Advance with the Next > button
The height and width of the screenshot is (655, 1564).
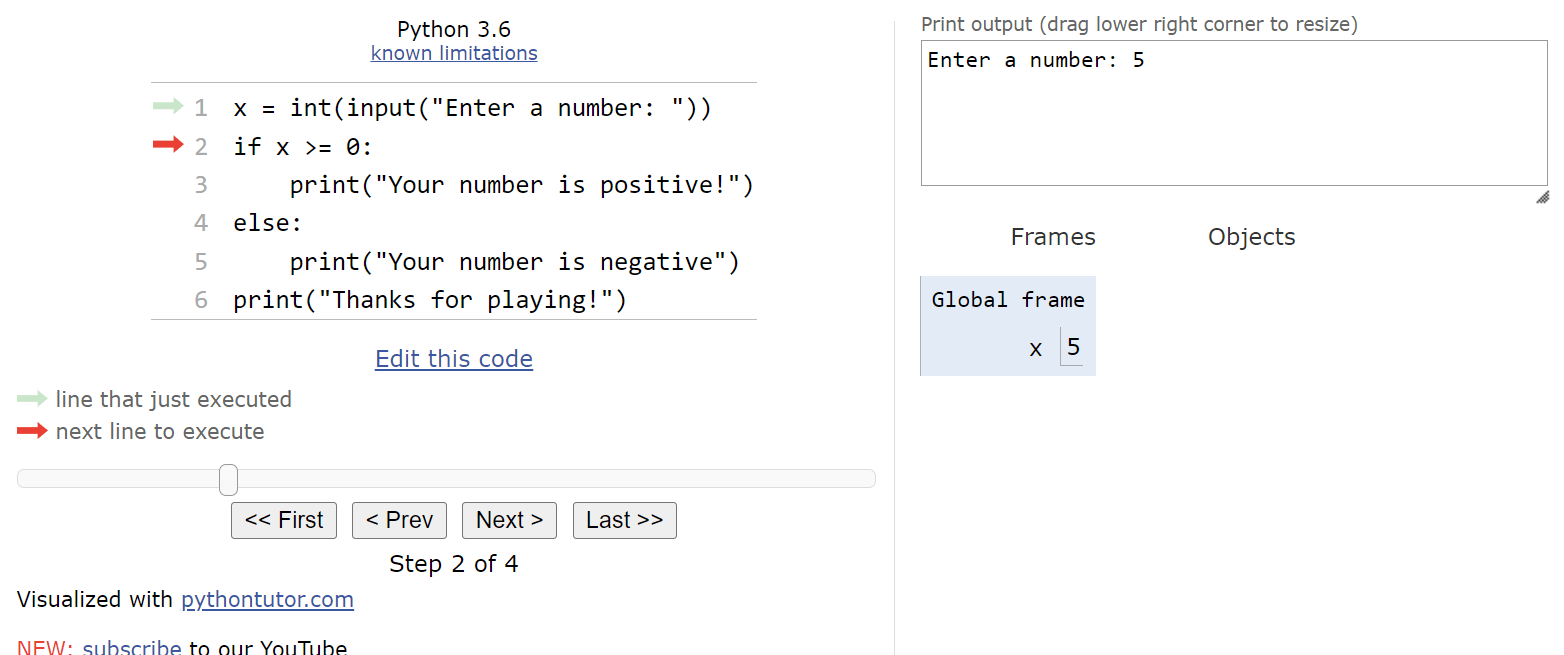[x=509, y=520]
